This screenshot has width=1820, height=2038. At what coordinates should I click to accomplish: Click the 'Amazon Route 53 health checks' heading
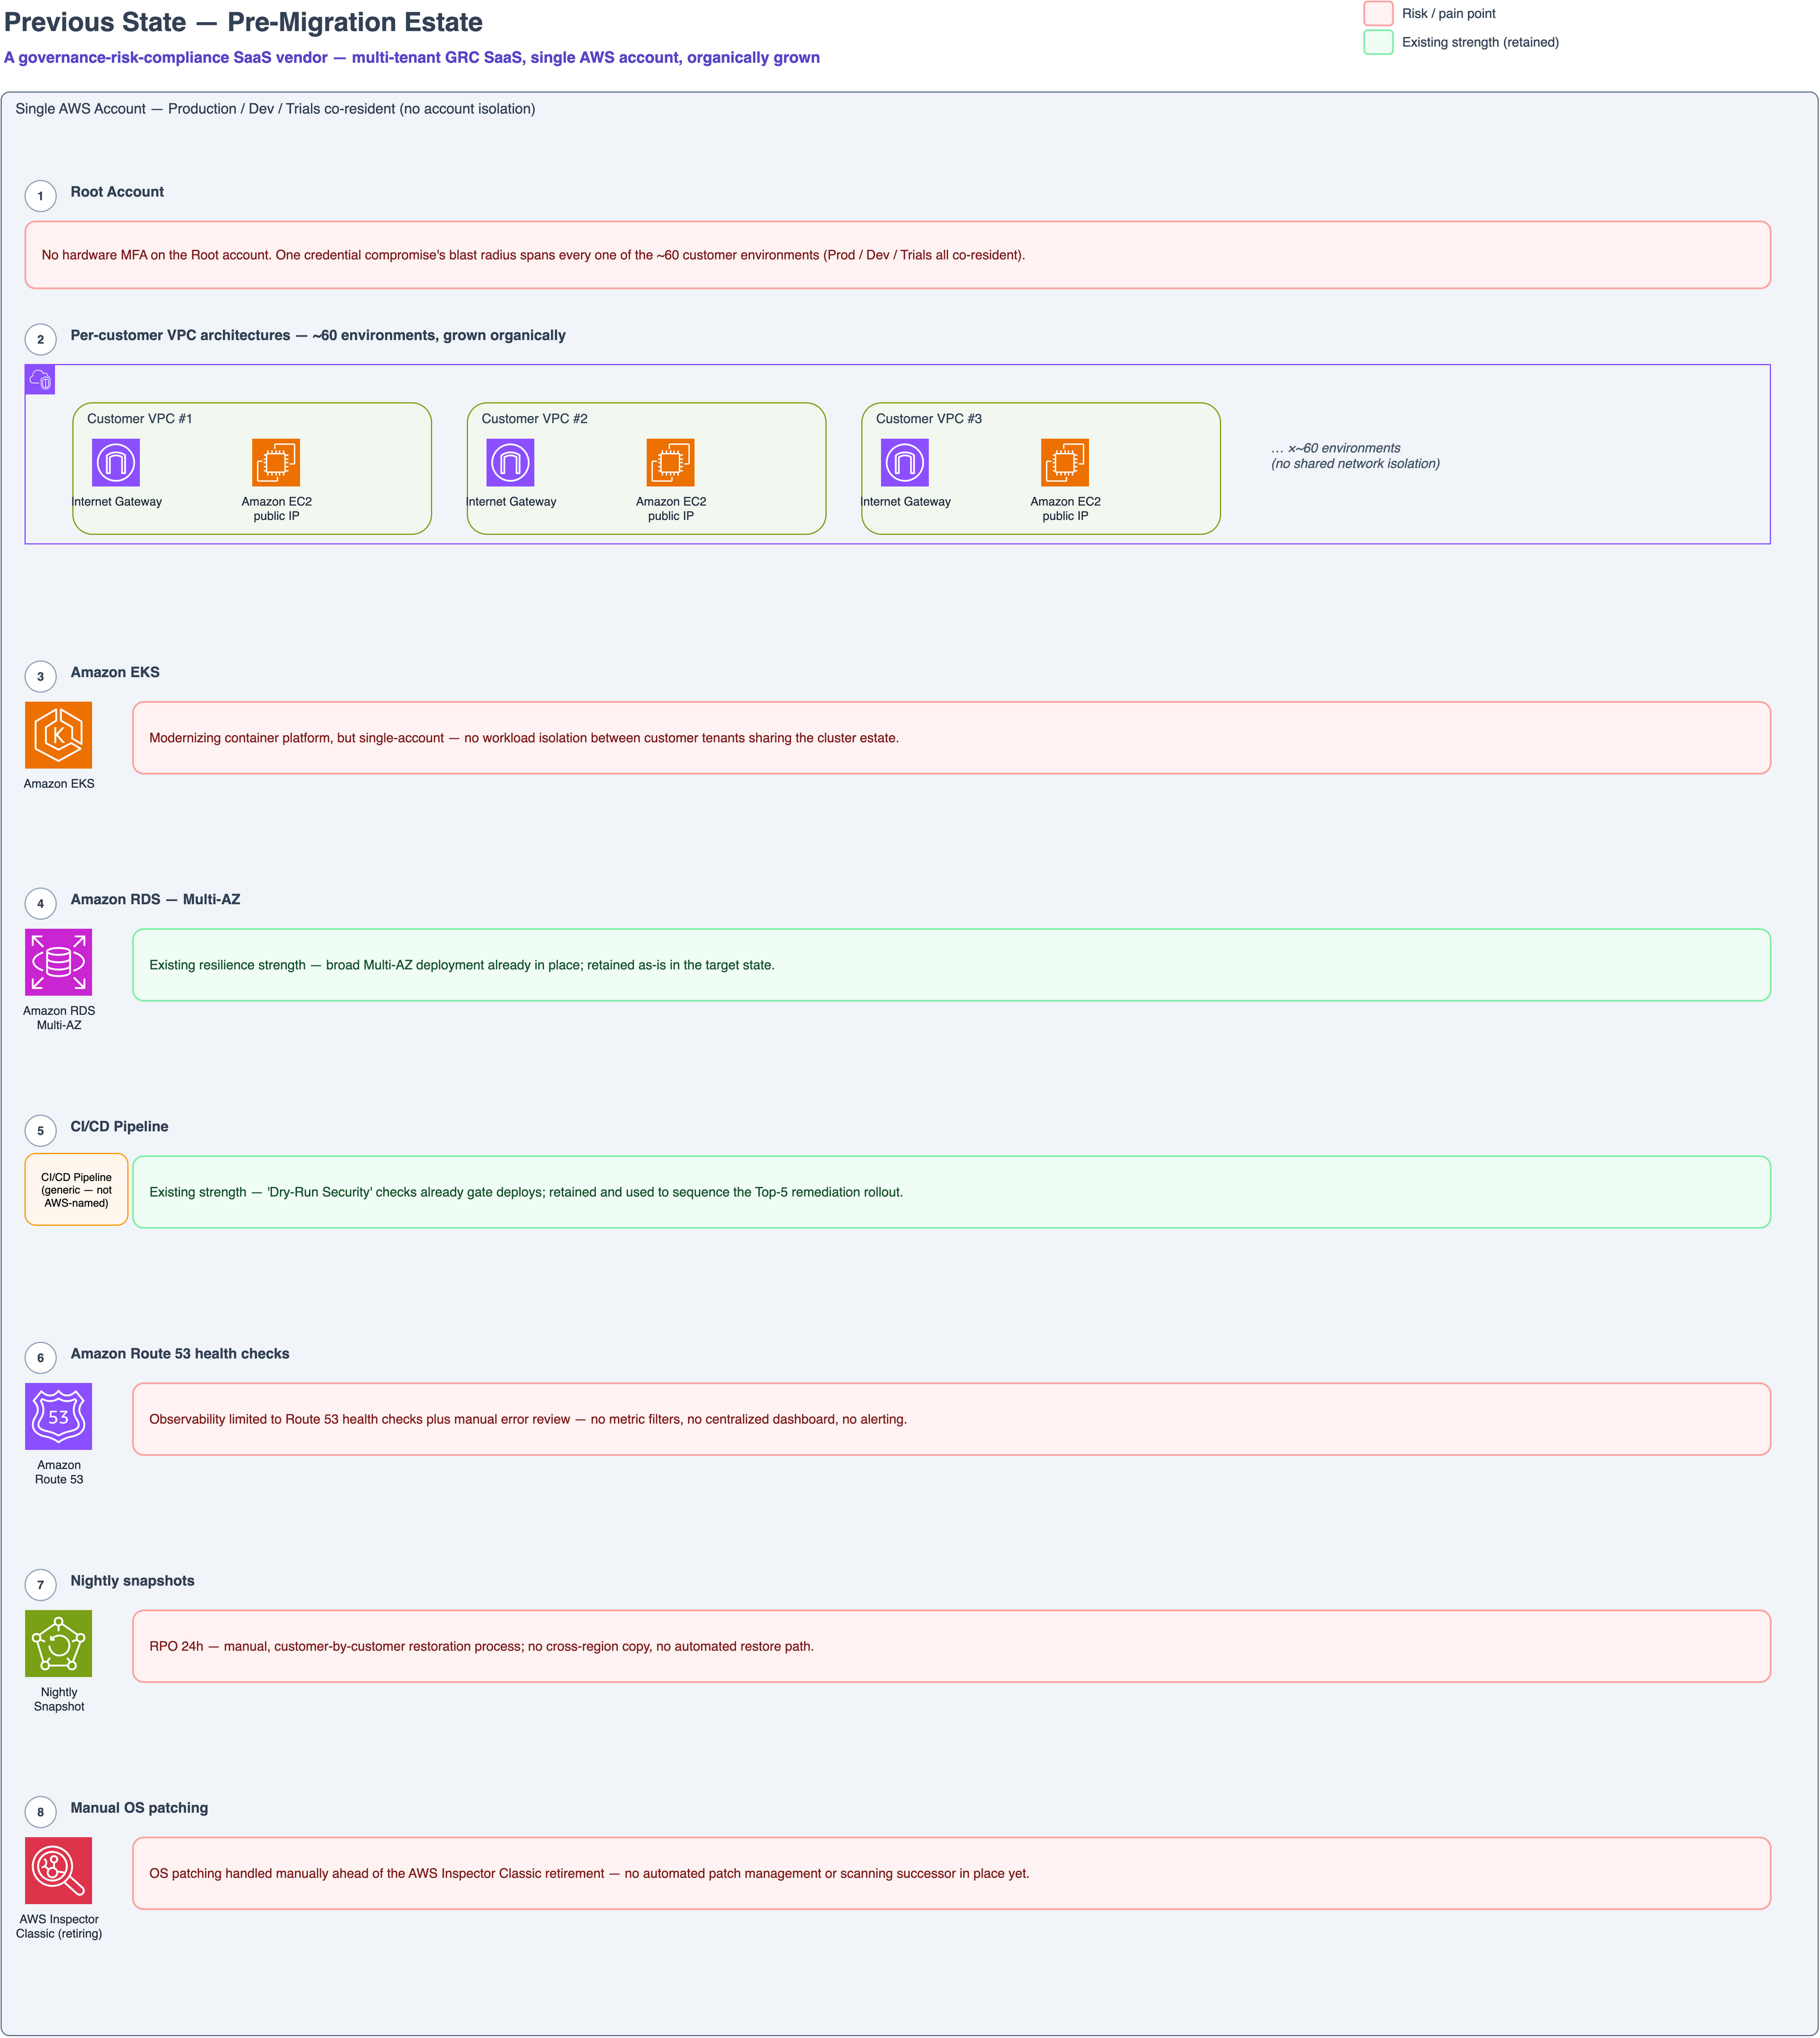coord(180,1353)
